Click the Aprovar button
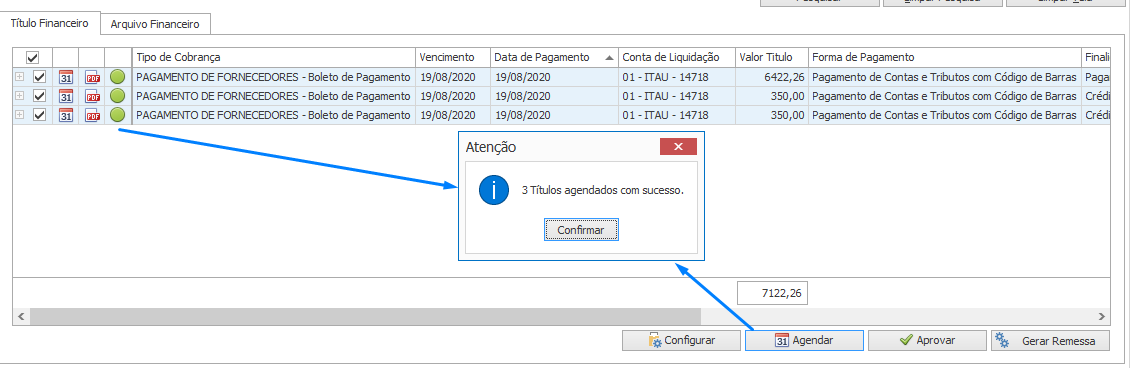This screenshot has width=1131, height=368. tap(927, 341)
